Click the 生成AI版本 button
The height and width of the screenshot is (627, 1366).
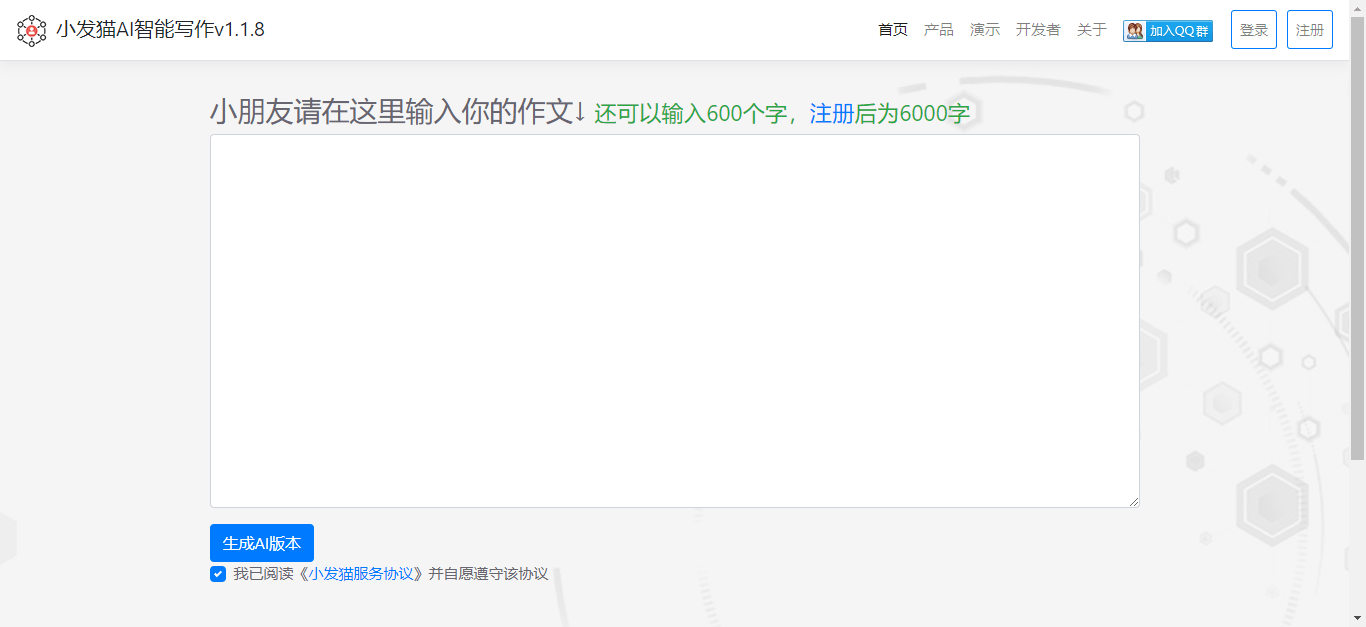[x=262, y=543]
